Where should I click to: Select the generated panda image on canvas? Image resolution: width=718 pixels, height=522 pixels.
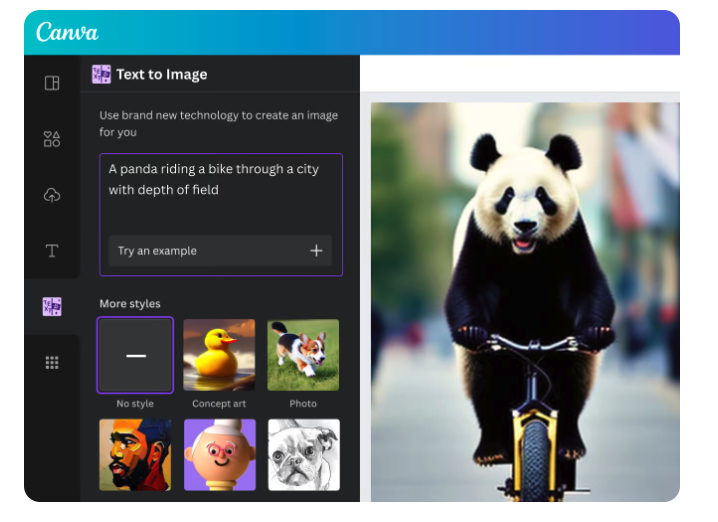coord(525,300)
